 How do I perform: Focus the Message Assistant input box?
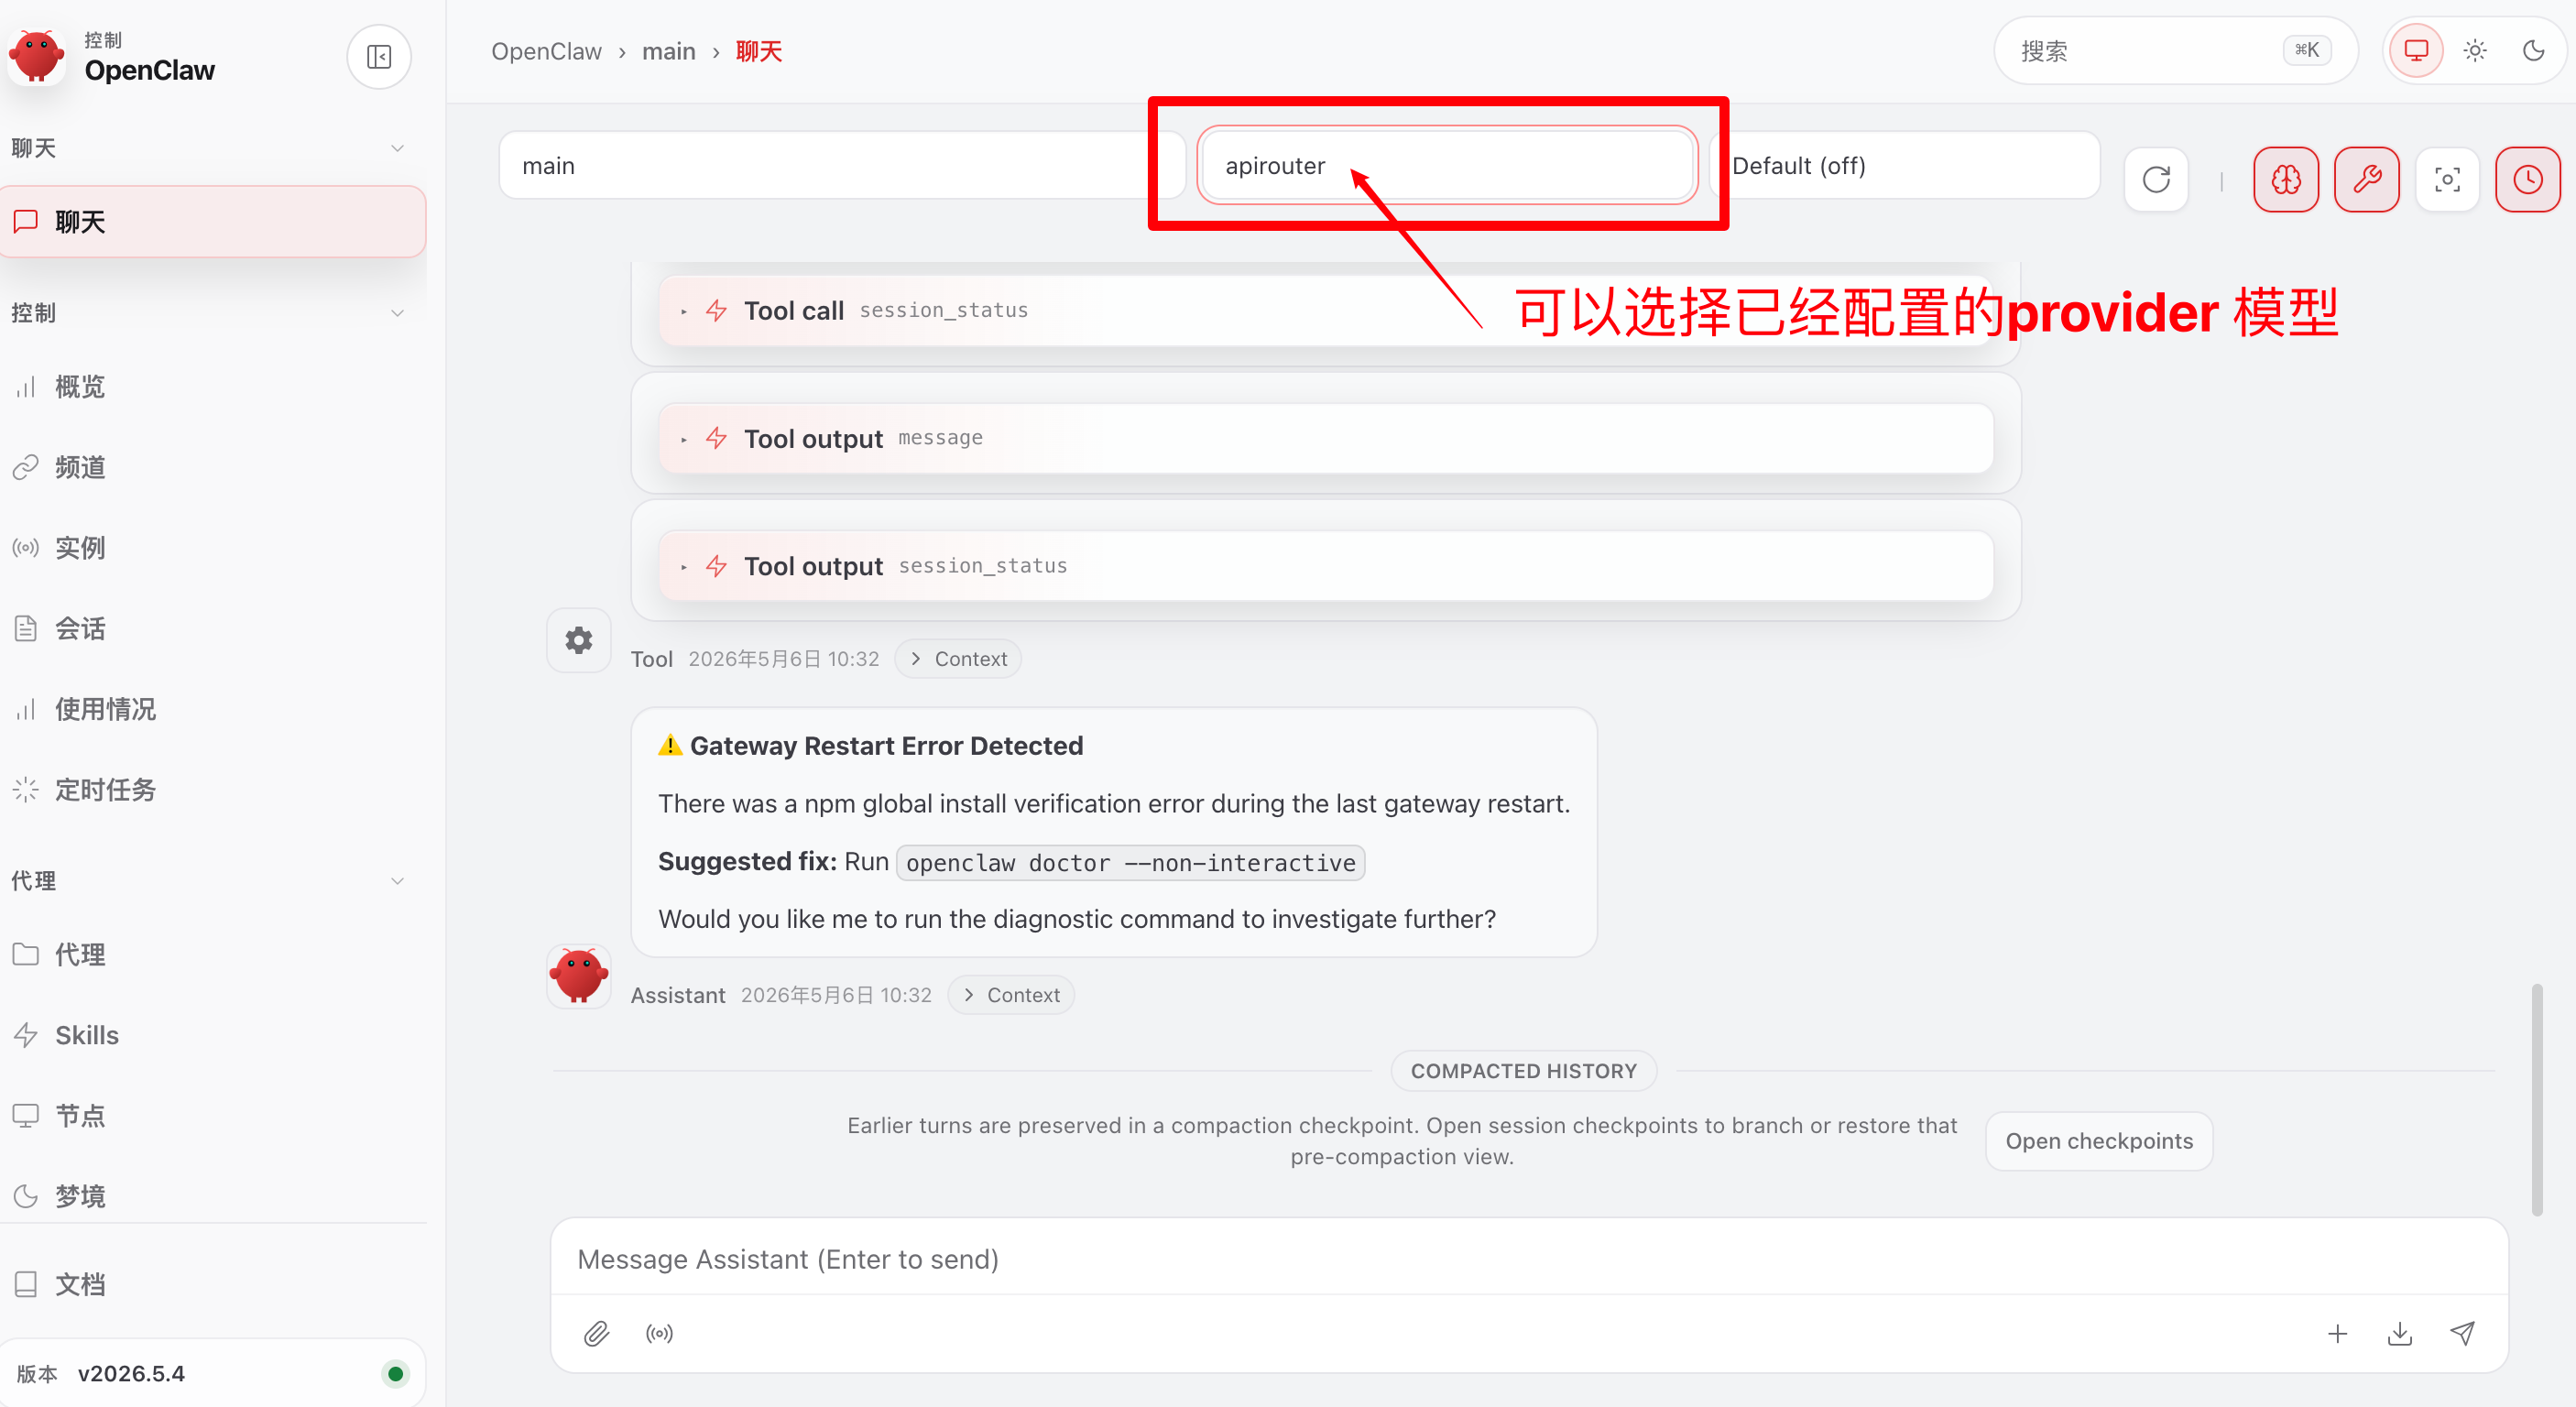tap(1529, 1258)
